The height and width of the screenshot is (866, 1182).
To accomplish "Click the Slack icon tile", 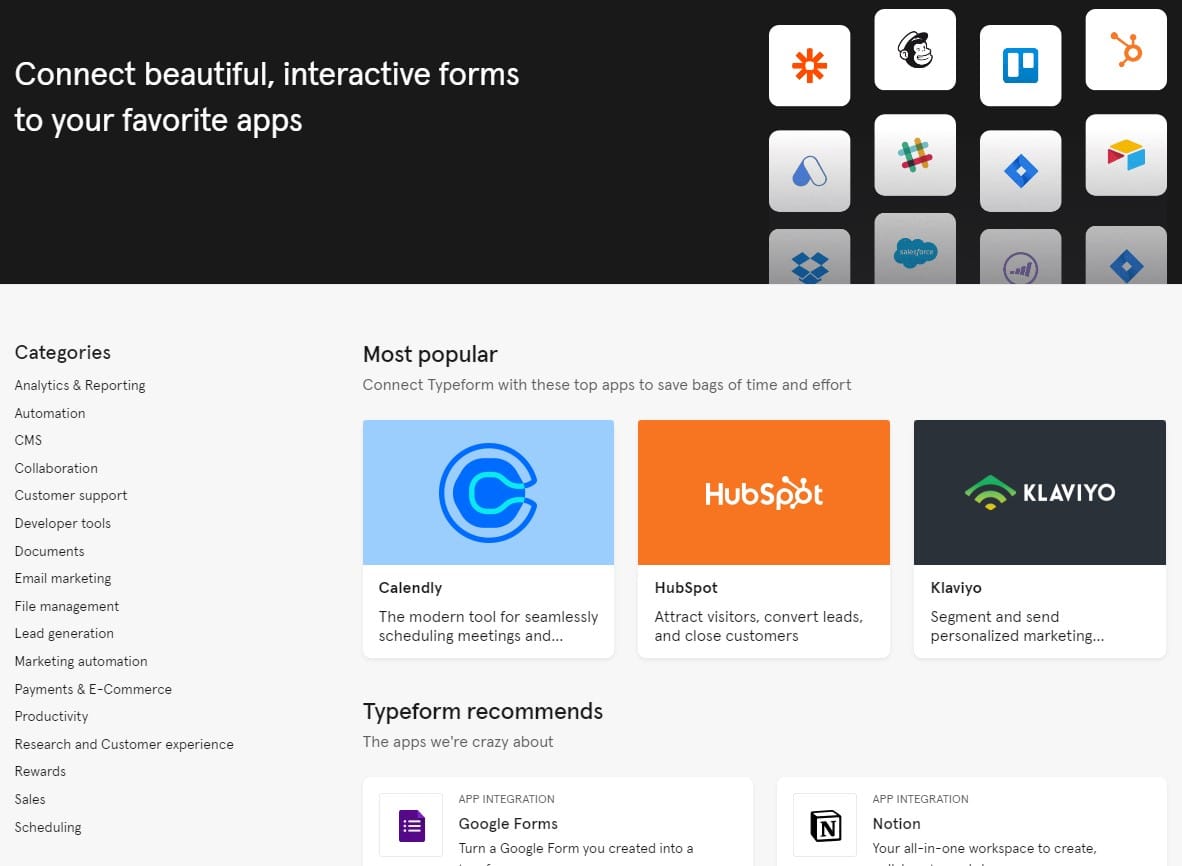I will coord(915,155).
